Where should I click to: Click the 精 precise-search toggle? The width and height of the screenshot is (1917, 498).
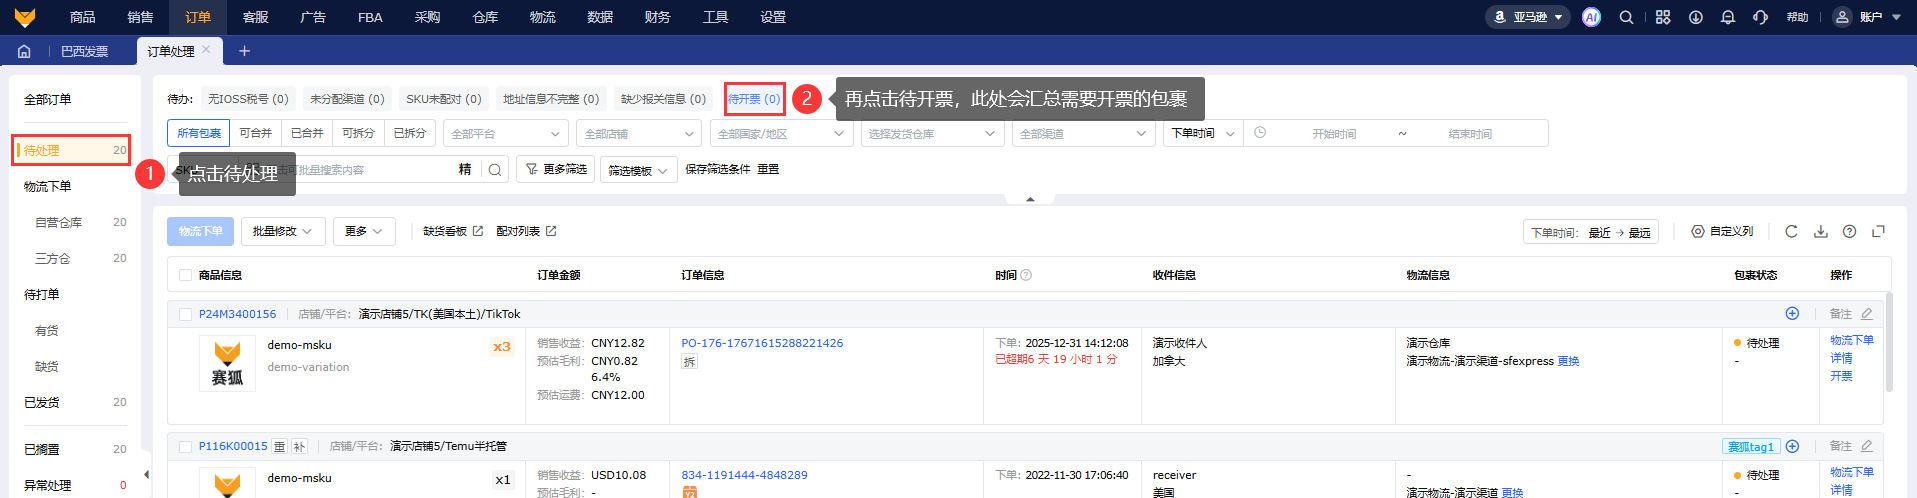pyautogui.click(x=465, y=170)
